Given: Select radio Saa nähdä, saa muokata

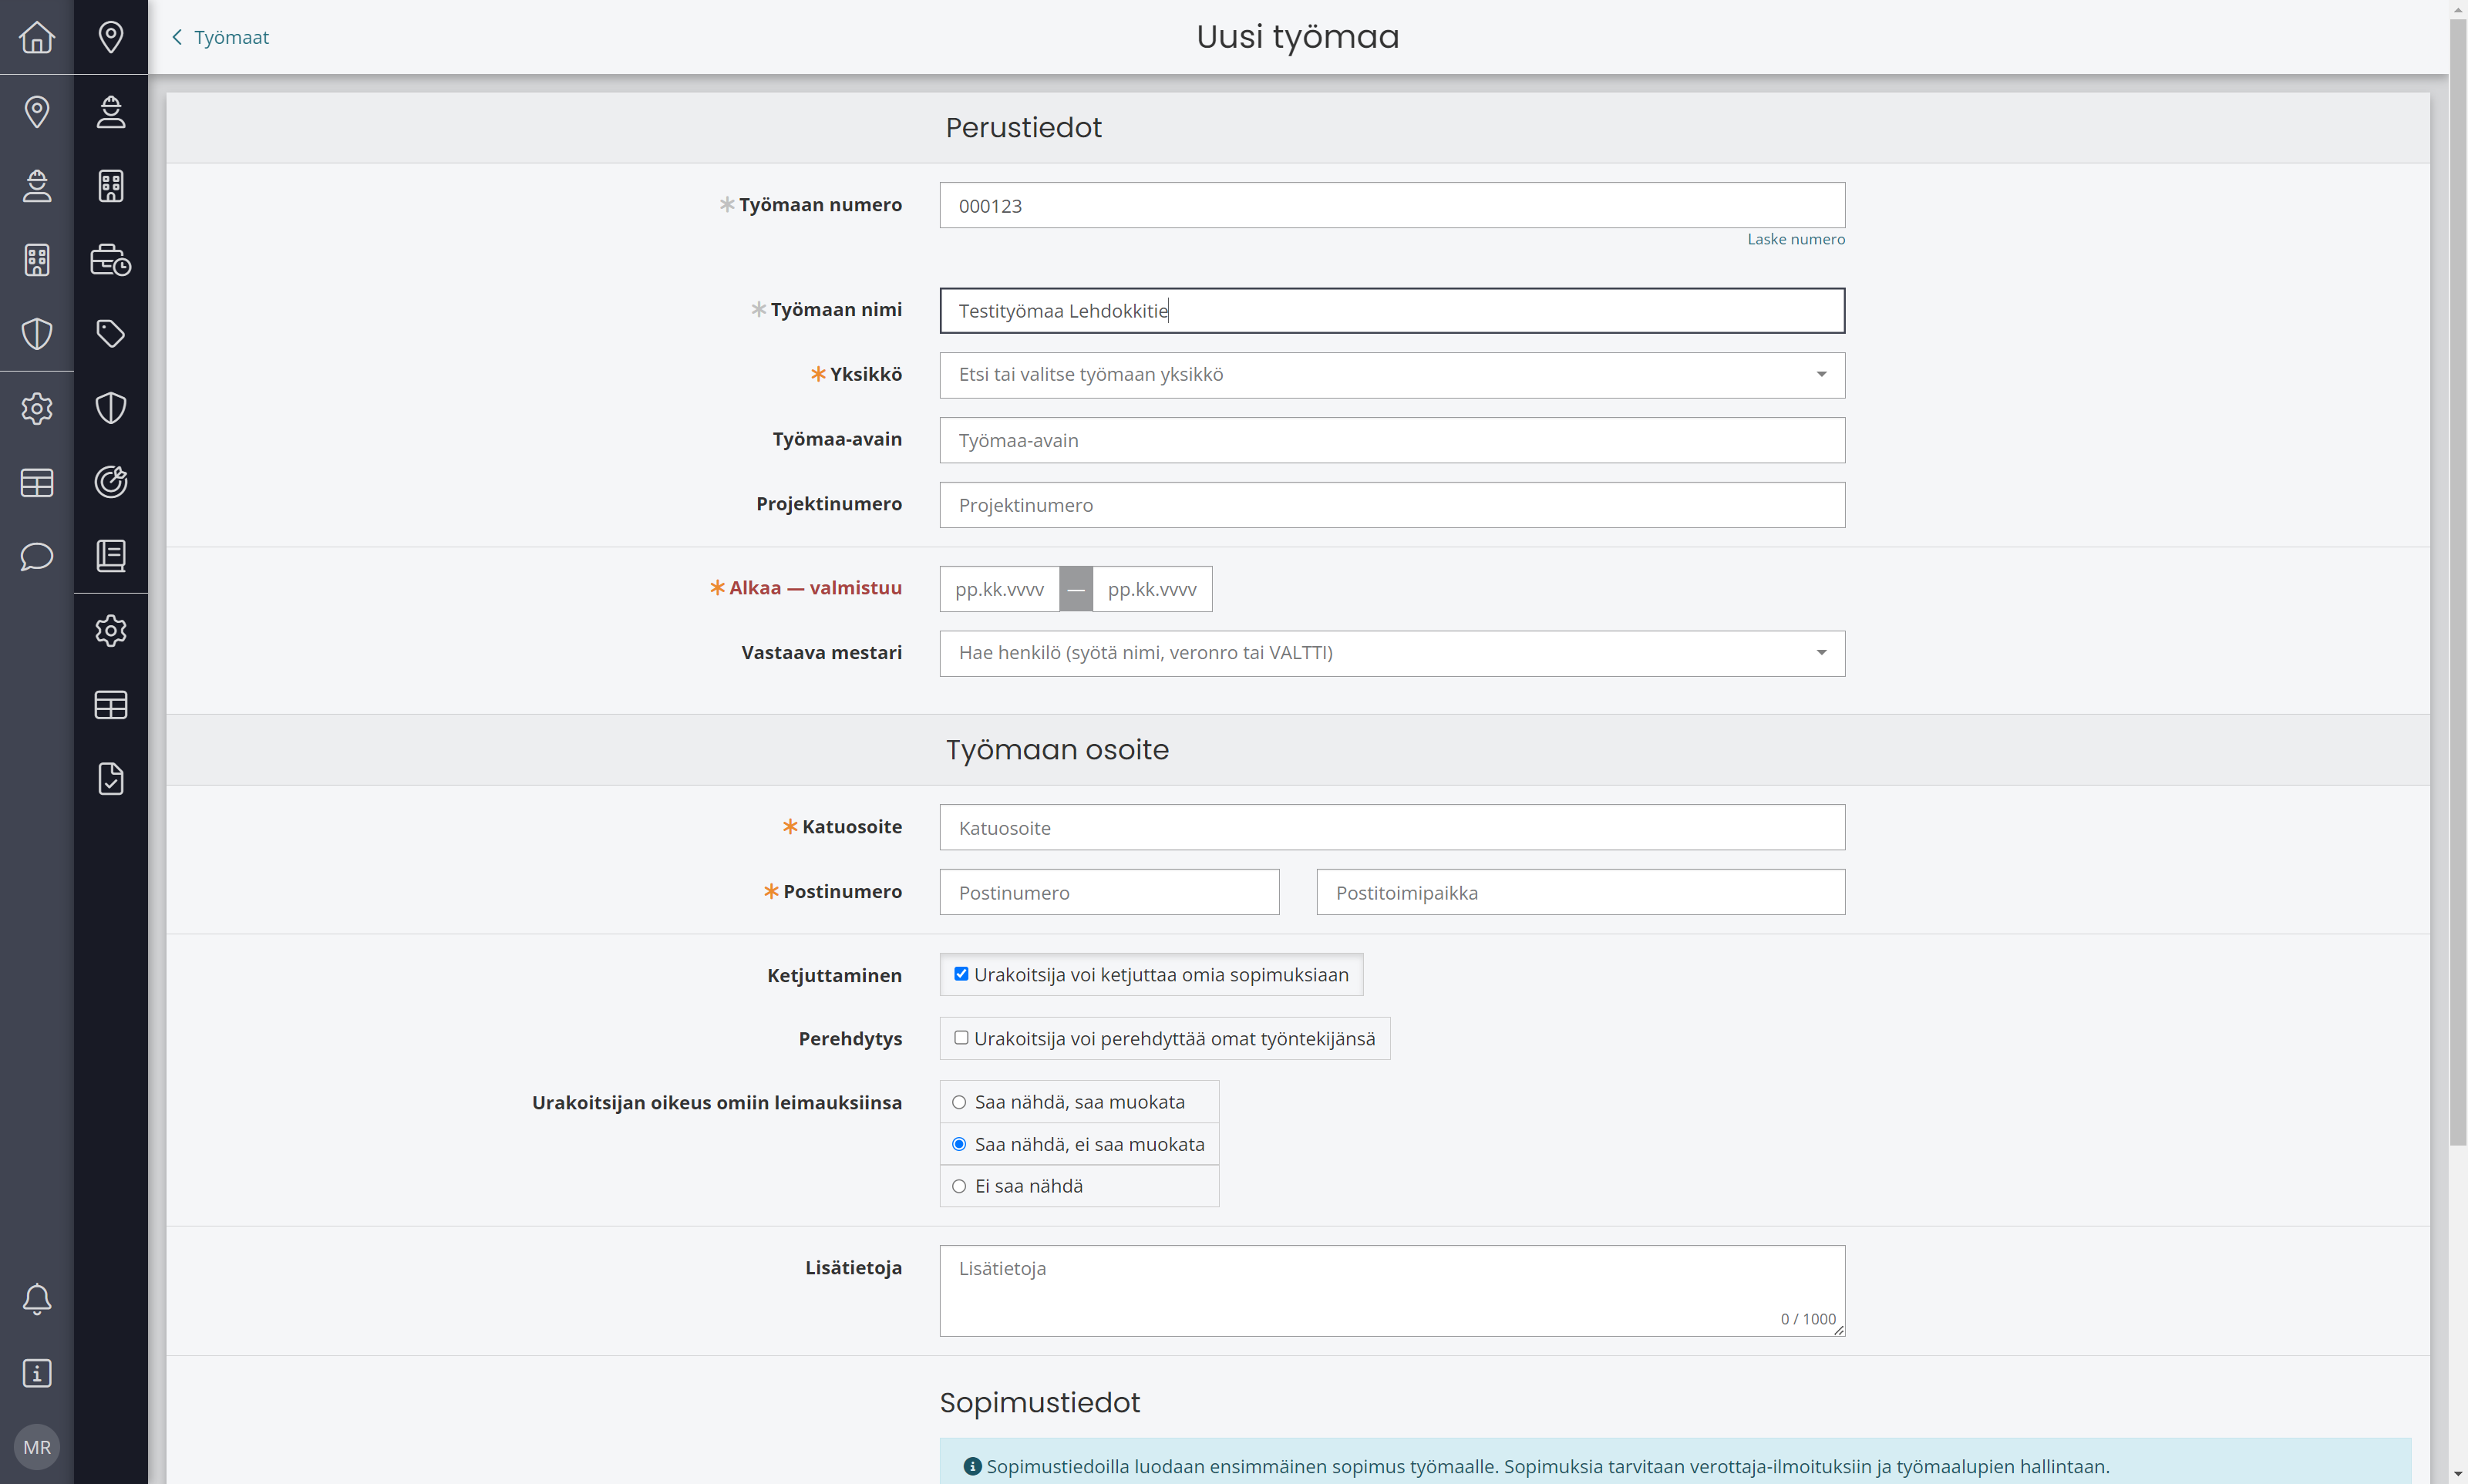Looking at the screenshot, I should [x=959, y=1102].
